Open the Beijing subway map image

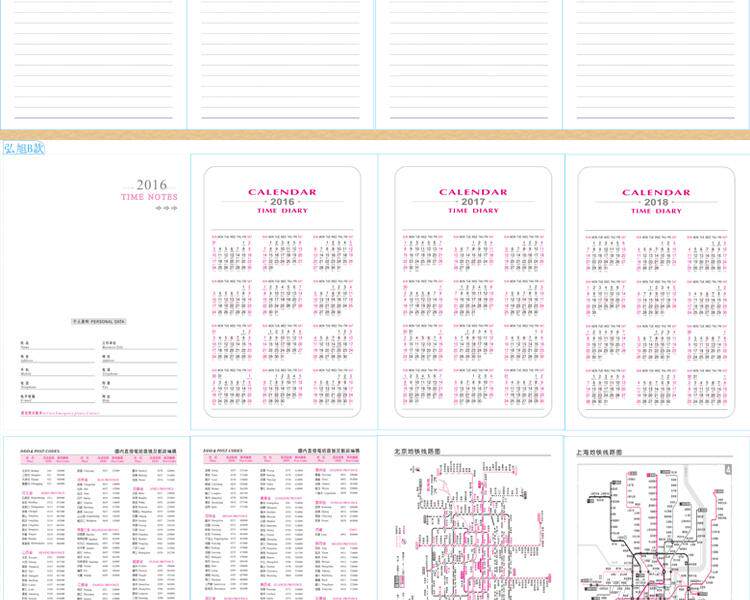pos(471,530)
